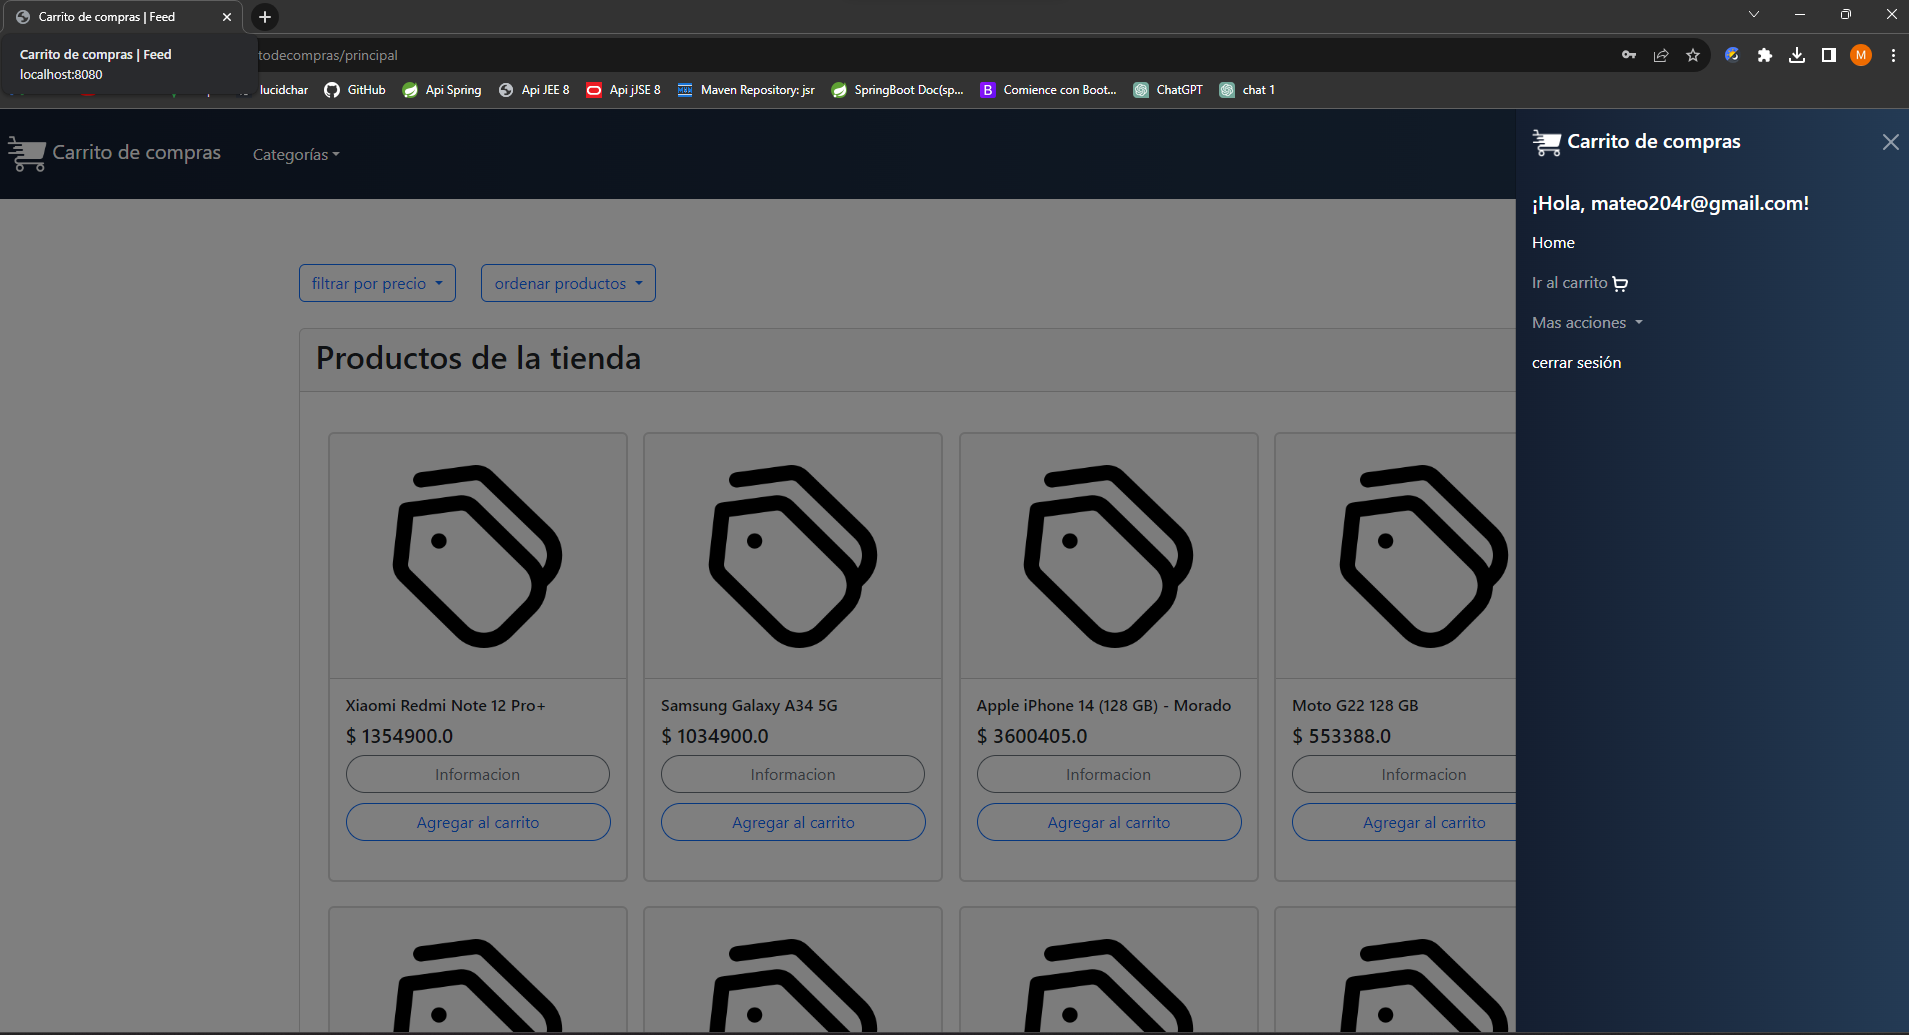The width and height of the screenshot is (1909, 1035).
Task: Click the Google profile avatar
Action: pos(1860,55)
